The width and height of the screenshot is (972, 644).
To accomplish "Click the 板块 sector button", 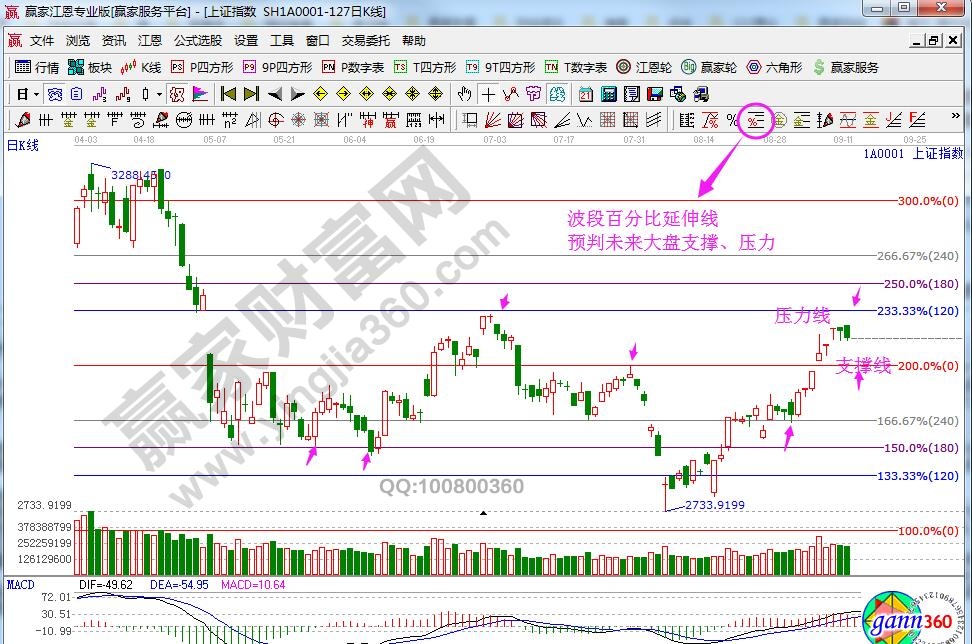I will pyautogui.click(x=90, y=67).
